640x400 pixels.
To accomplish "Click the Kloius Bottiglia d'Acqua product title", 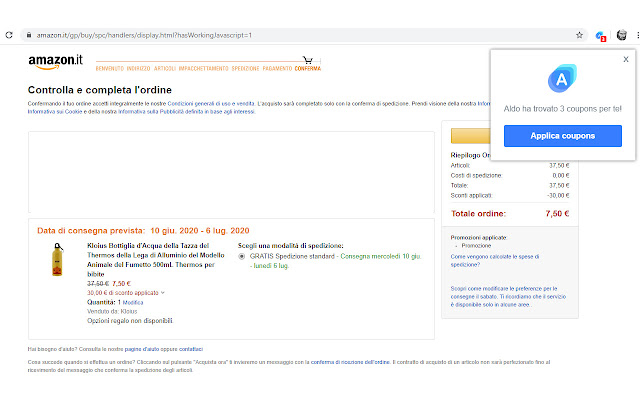I will 156,260.
